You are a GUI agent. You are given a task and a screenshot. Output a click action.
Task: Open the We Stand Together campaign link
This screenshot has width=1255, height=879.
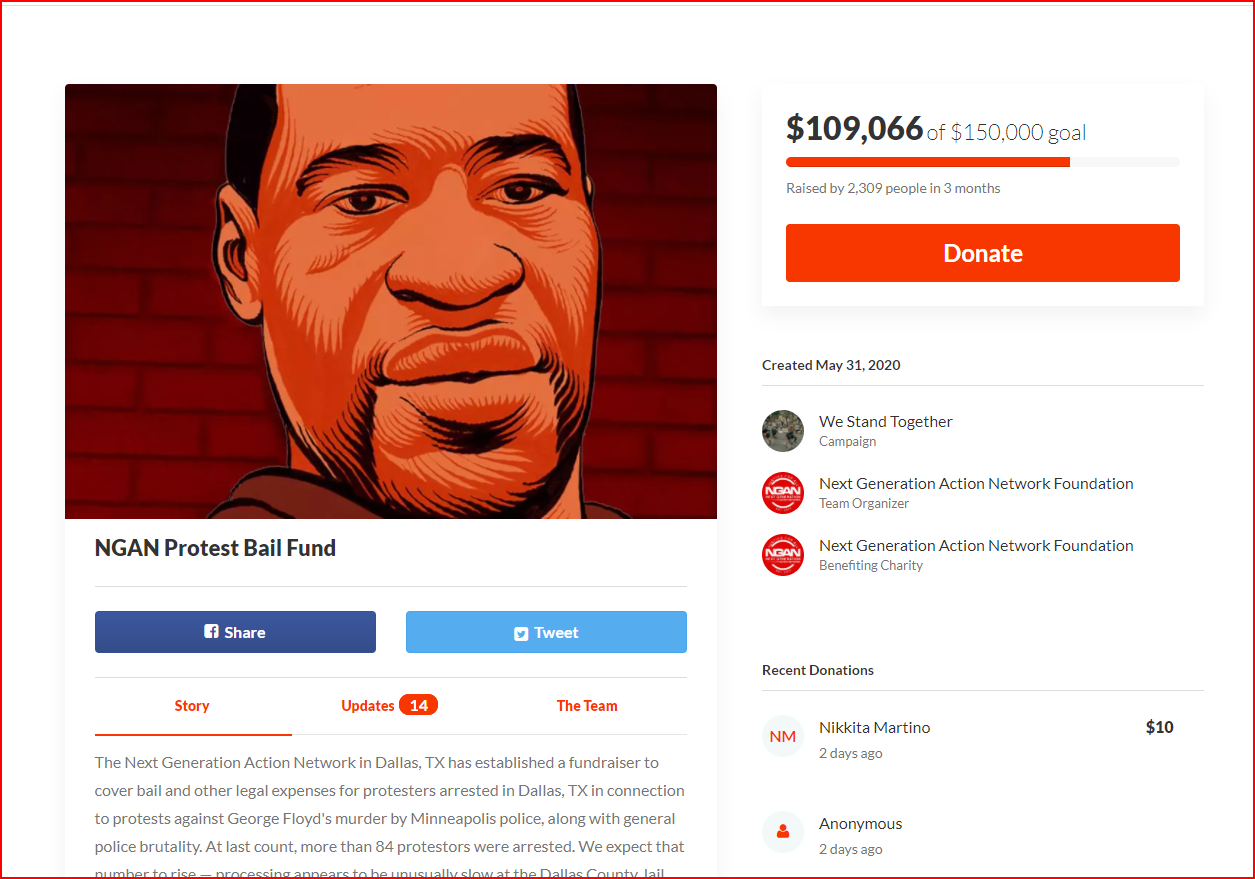(x=886, y=422)
